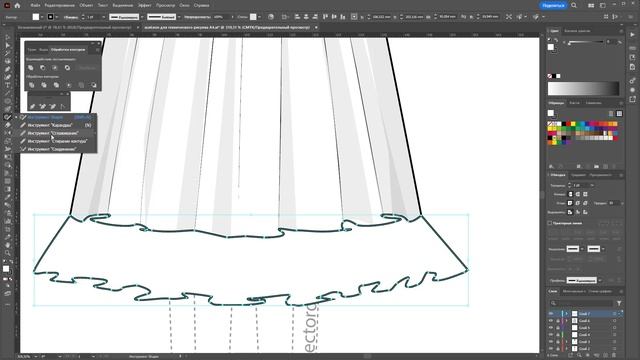This screenshot has width=640, height=360.
Task: Open stroke profile dropdown in Stroke panel
Action: click(600, 280)
